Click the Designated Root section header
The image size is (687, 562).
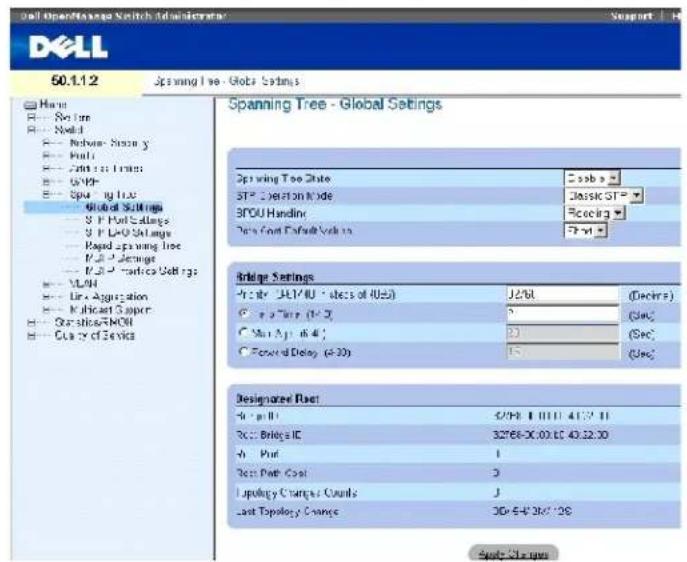coord(278,399)
